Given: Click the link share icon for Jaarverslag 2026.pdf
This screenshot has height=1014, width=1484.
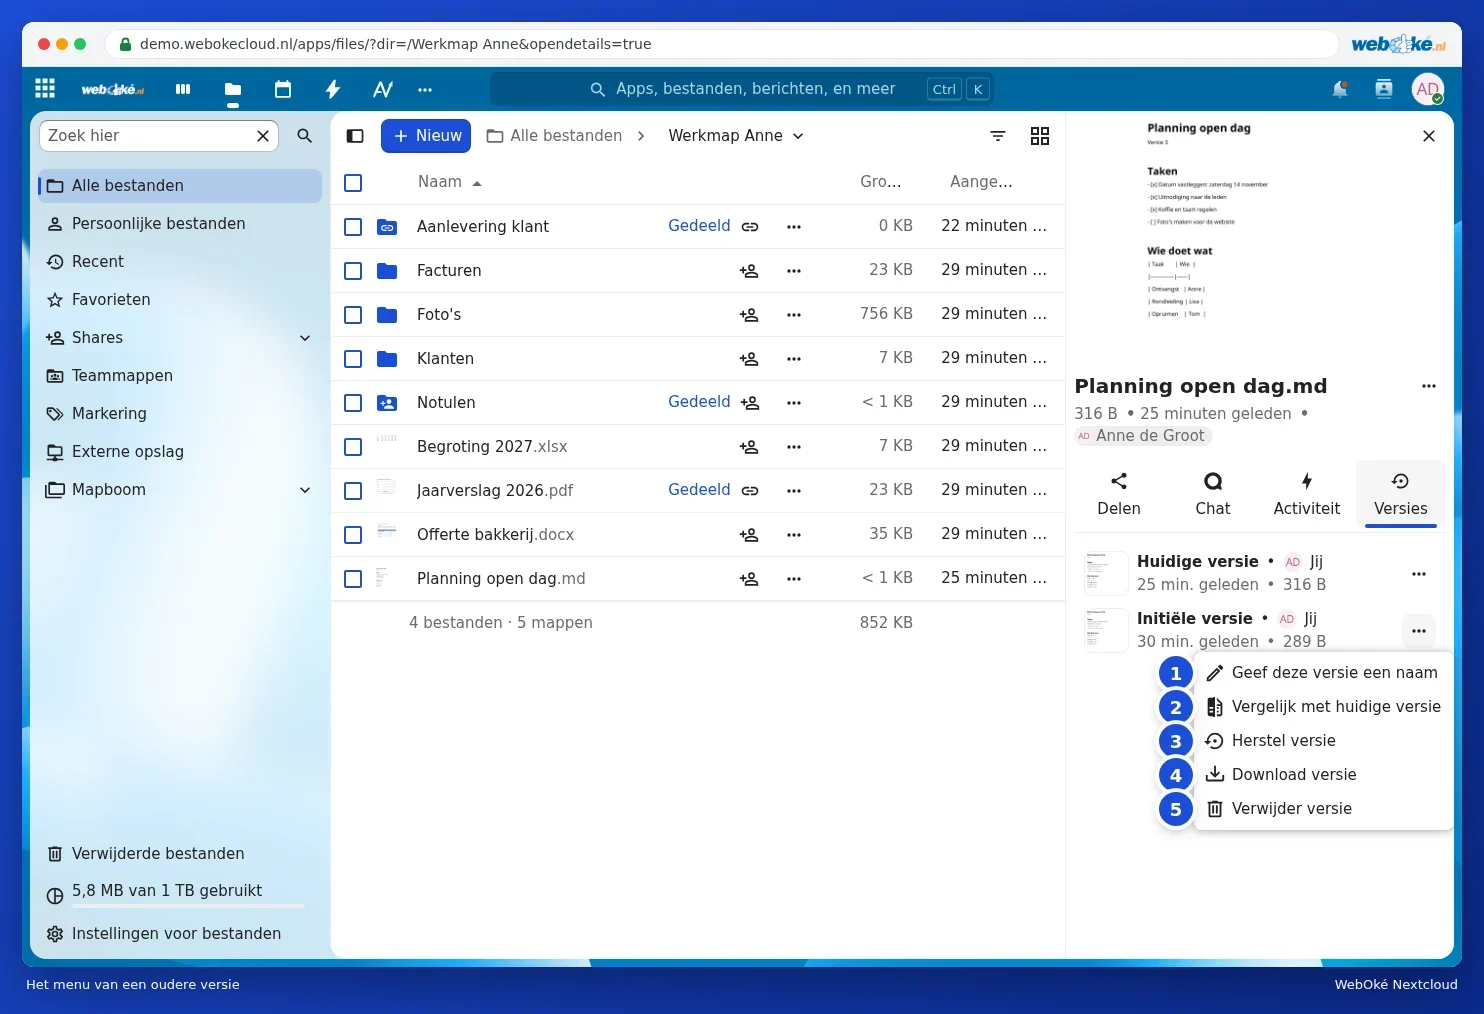Looking at the screenshot, I should [750, 491].
